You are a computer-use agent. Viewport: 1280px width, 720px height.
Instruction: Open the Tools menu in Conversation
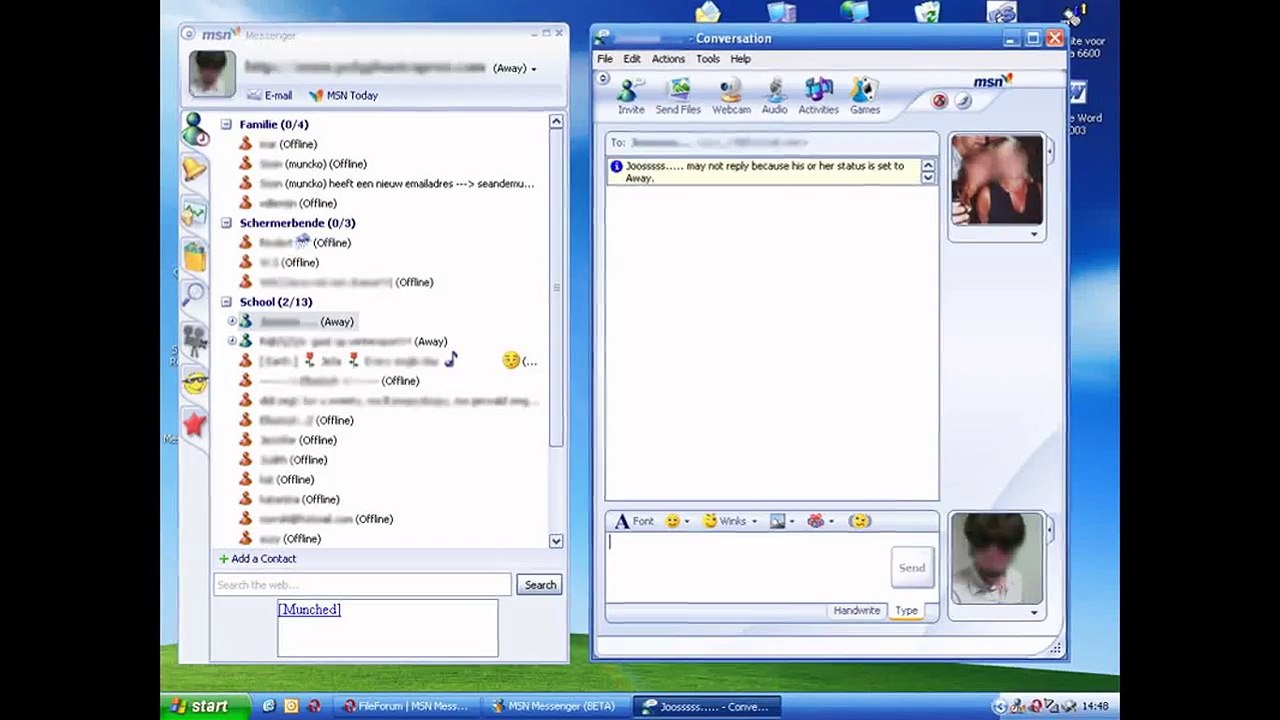coord(708,59)
